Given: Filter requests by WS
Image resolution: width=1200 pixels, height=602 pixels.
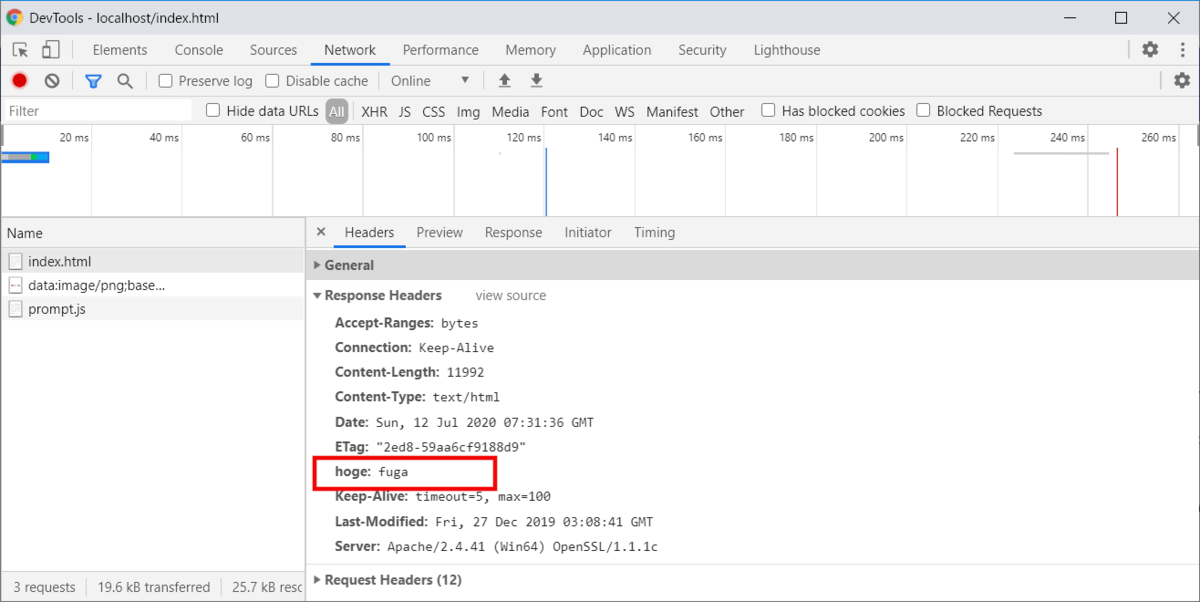Looking at the screenshot, I should (x=625, y=111).
